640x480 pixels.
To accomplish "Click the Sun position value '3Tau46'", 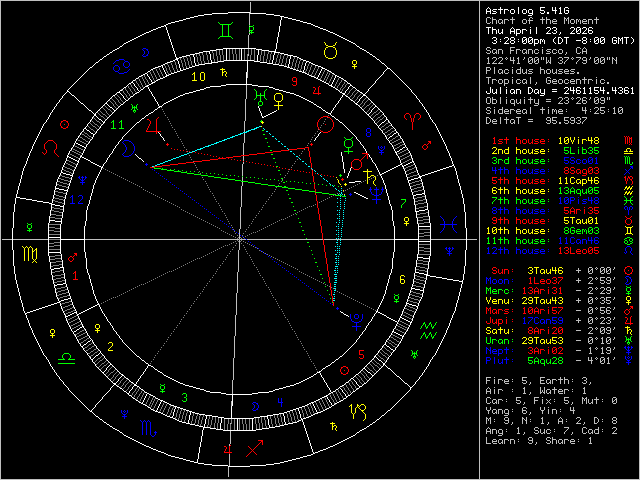I will coord(545,271).
